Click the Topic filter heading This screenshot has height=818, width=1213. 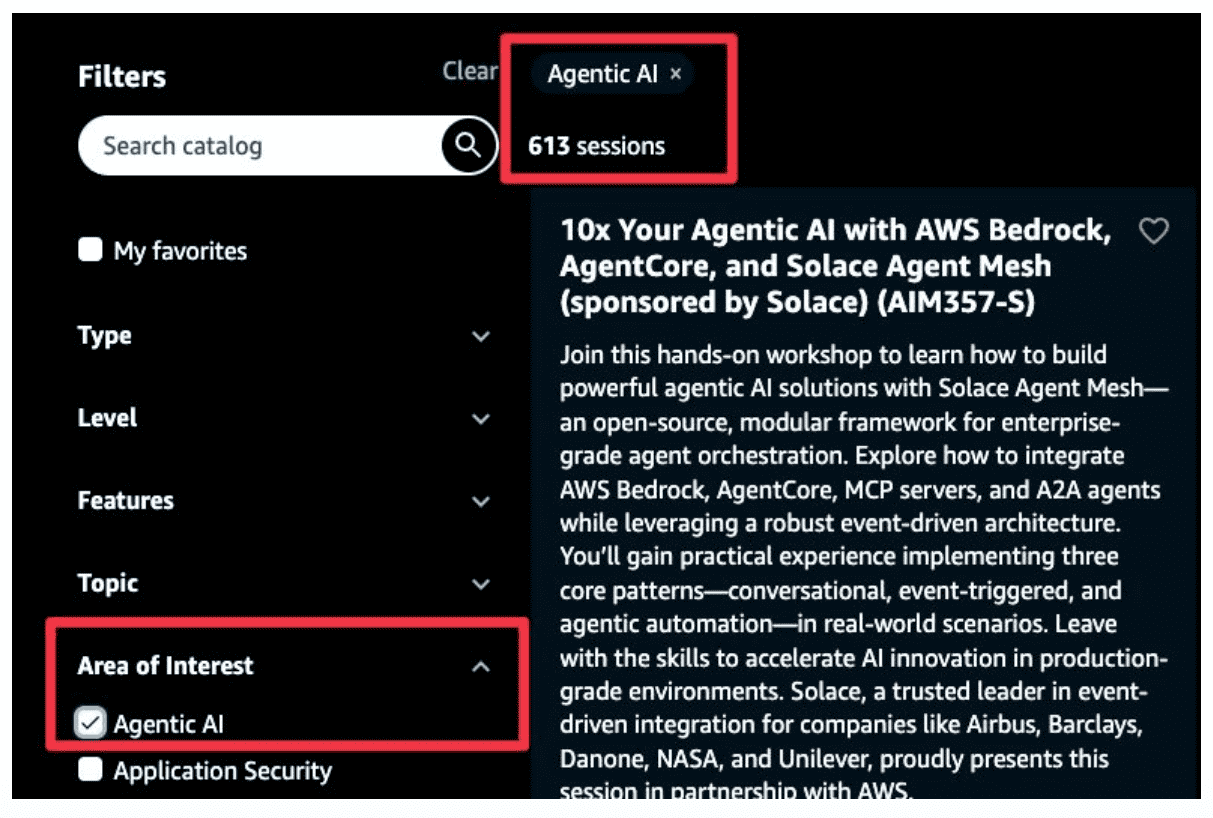point(108,583)
